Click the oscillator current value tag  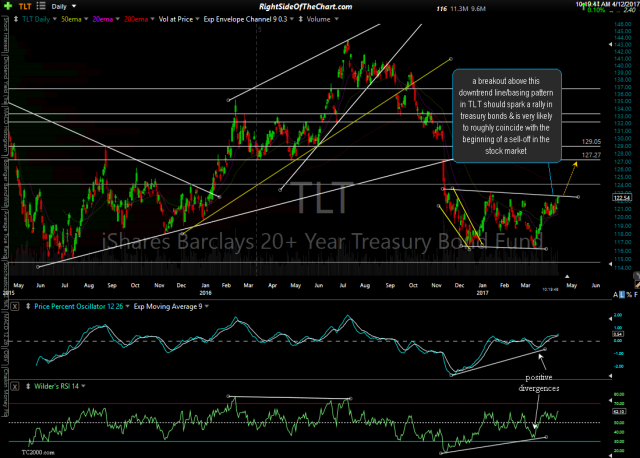tap(617, 334)
